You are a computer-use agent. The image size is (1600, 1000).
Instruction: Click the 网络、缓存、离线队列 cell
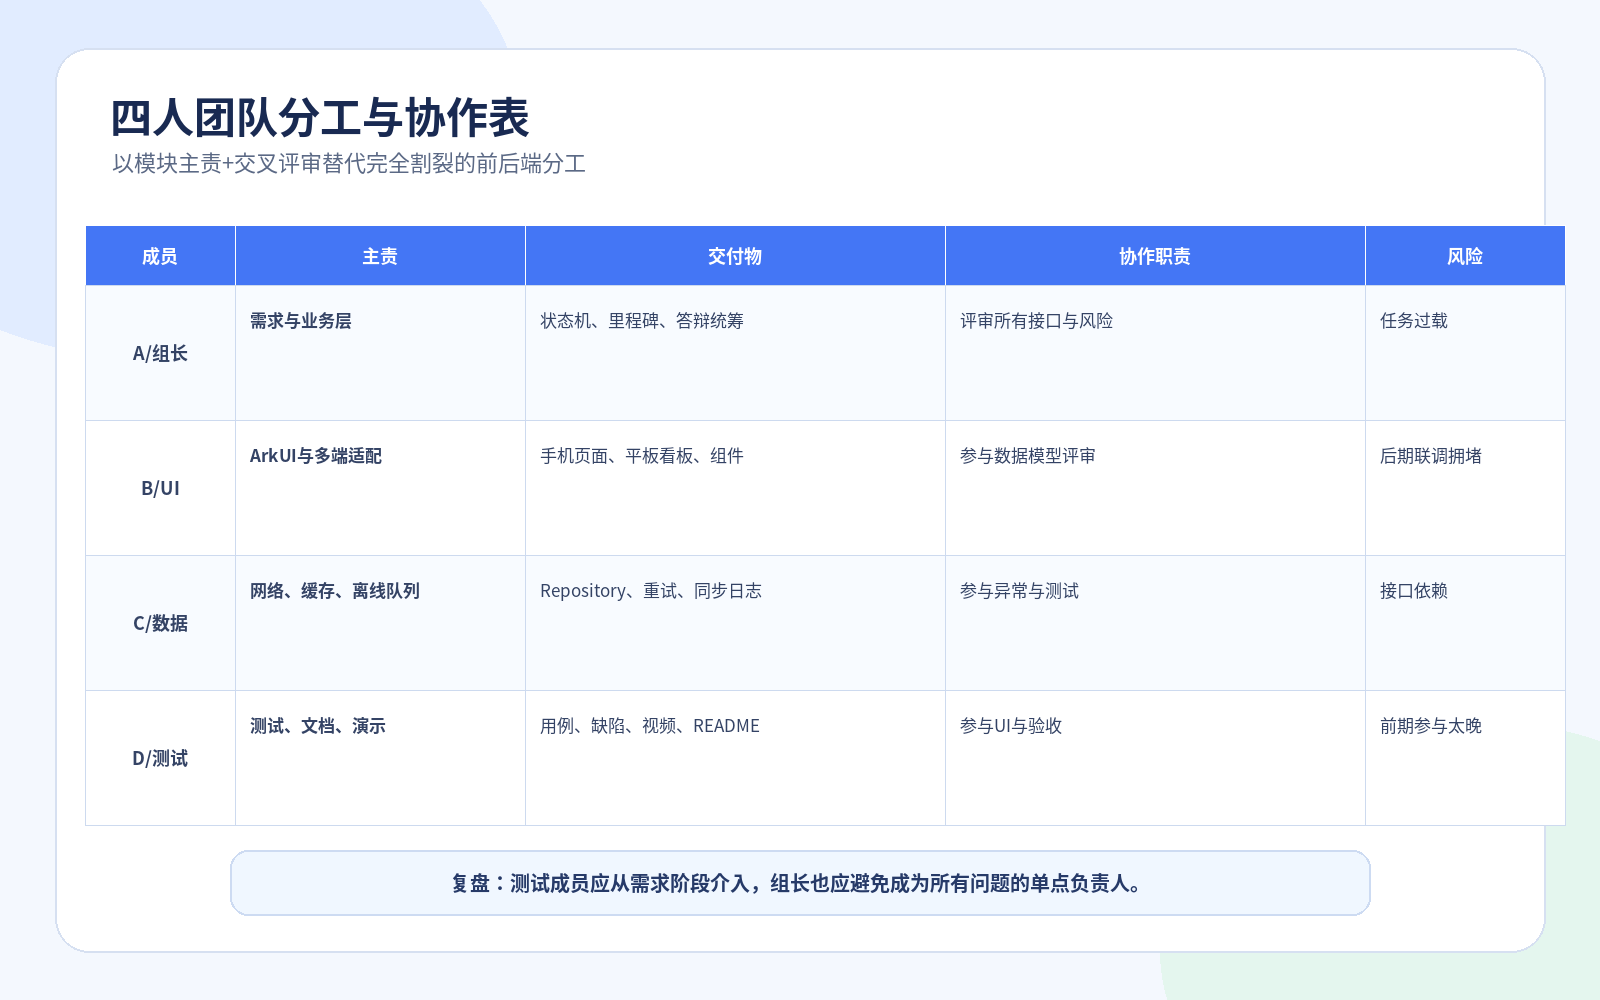click(380, 623)
